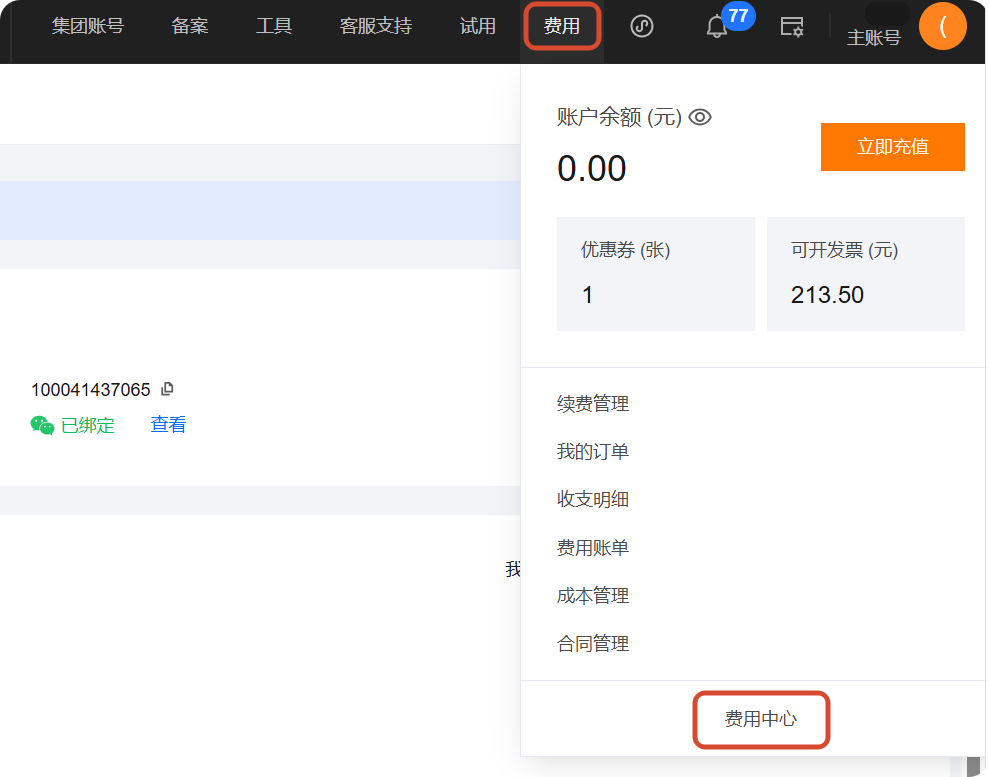Click the 0.00 balance amount
This screenshot has width=989, height=777.
592,168
